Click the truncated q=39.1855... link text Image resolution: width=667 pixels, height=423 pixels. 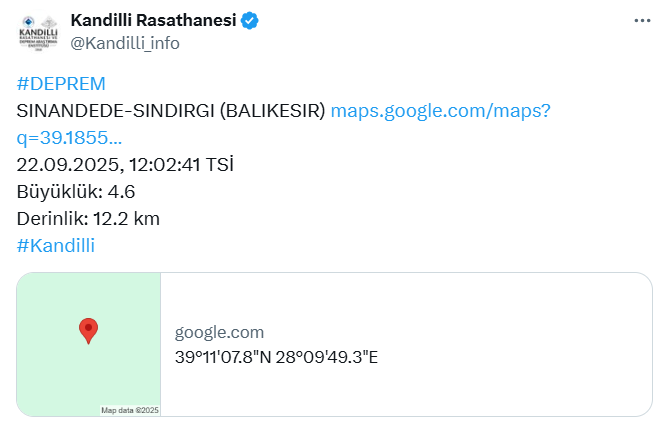tap(69, 138)
